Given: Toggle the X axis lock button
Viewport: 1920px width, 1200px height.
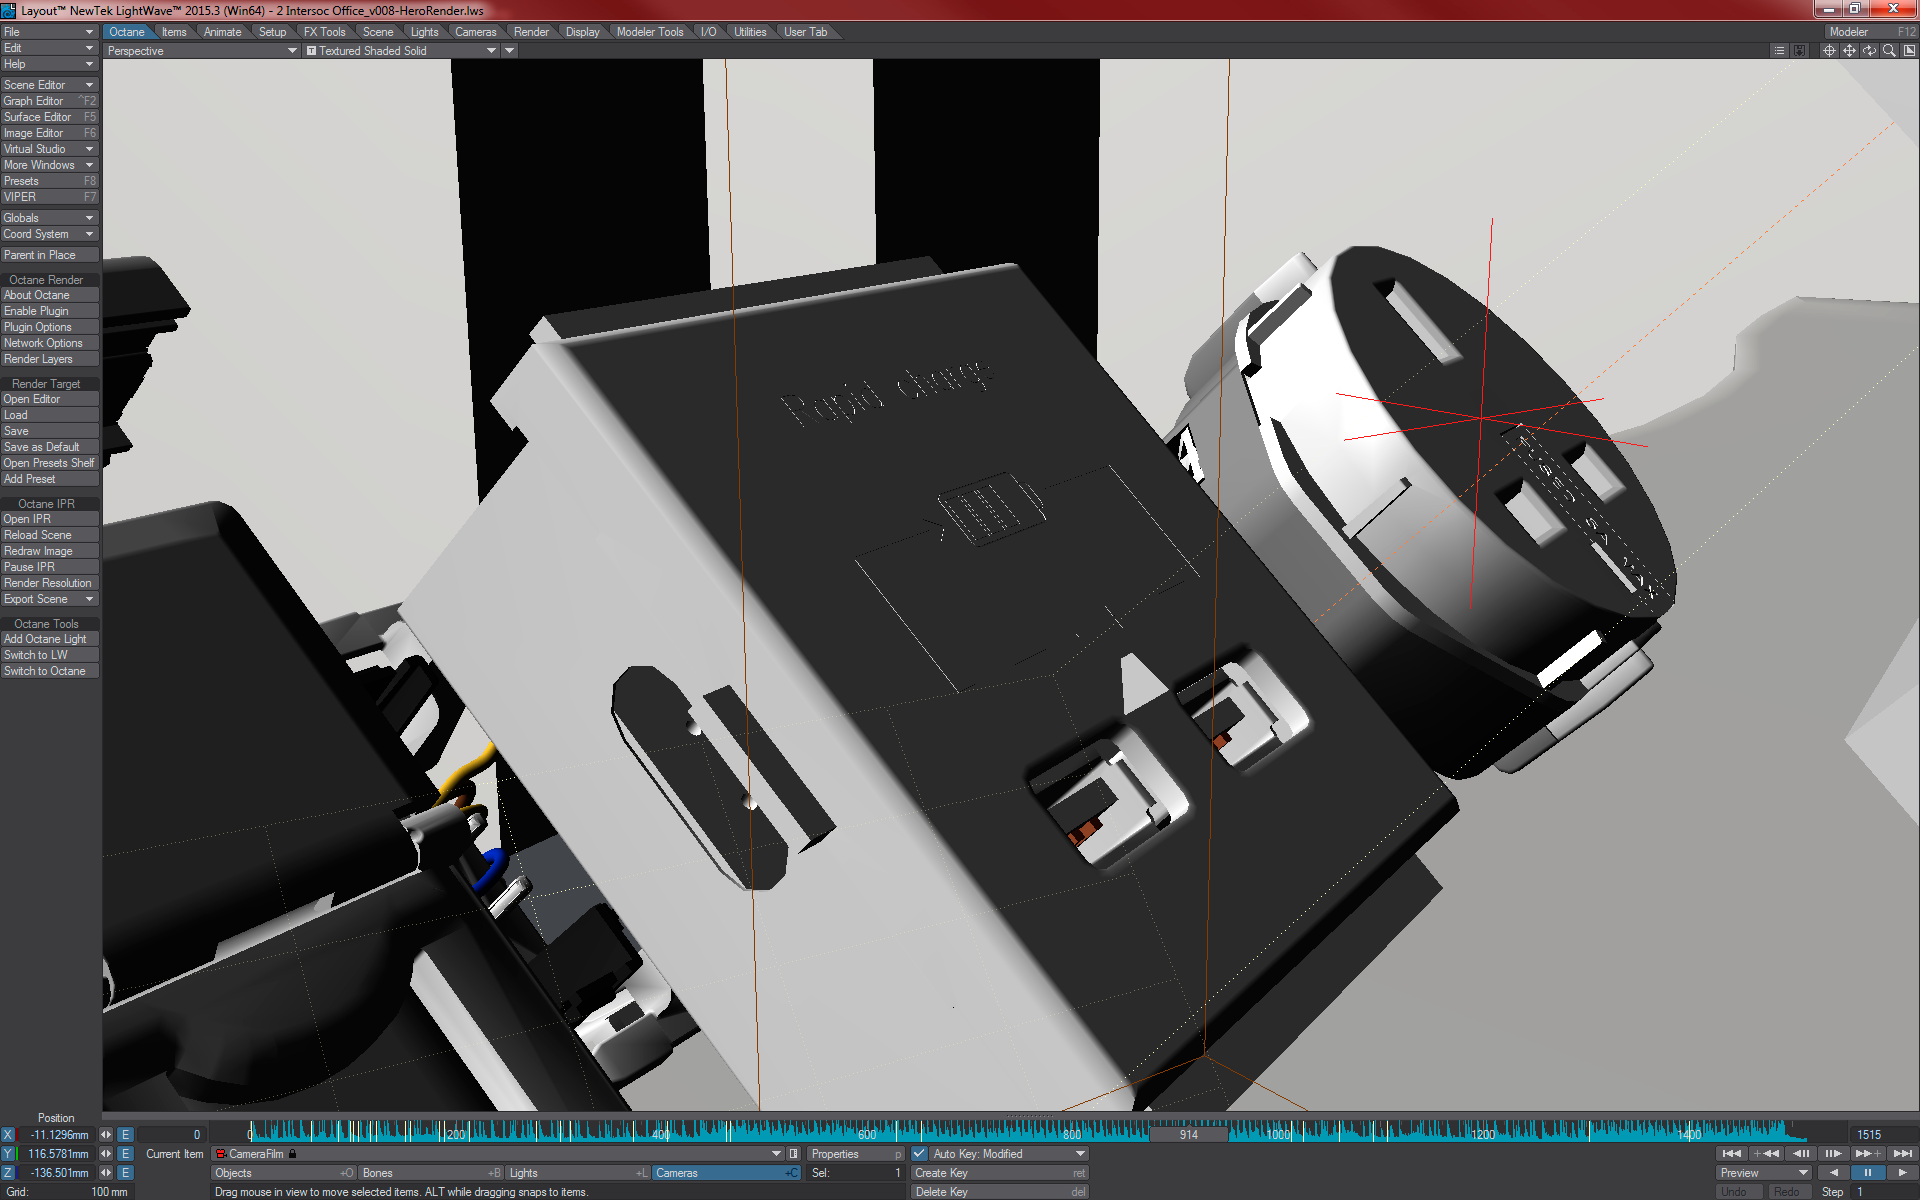Looking at the screenshot, I should [8, 1135].
